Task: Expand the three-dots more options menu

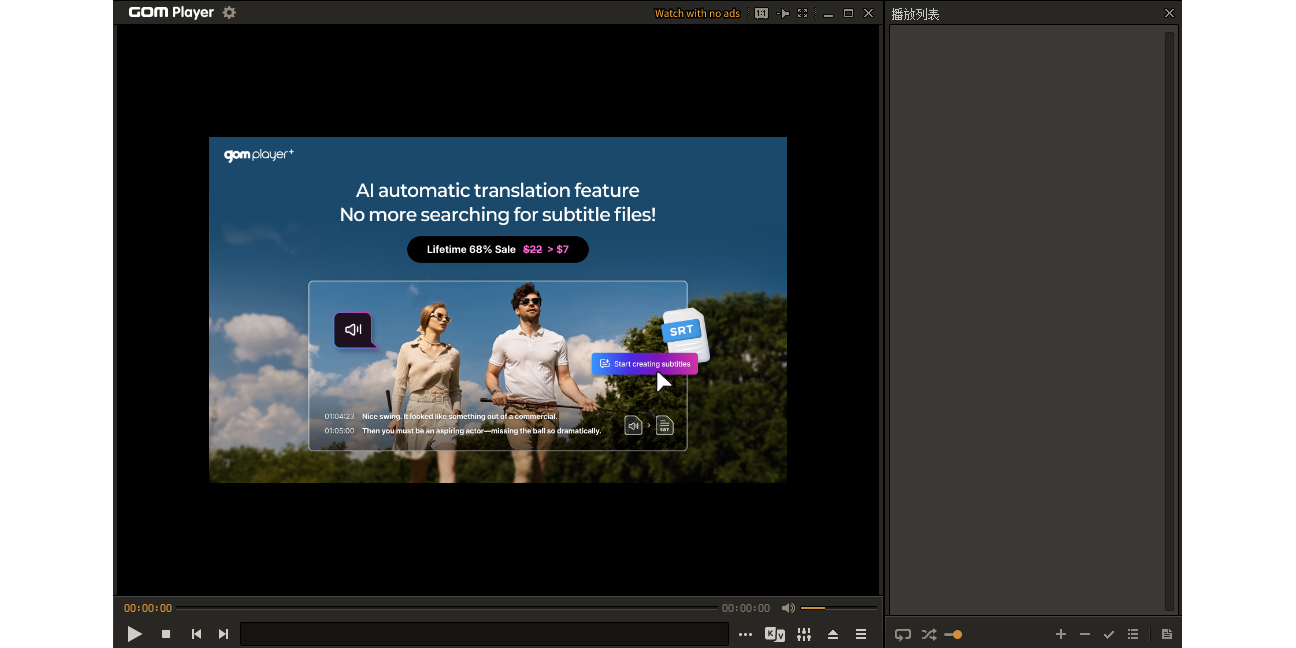Action: (x=745, y=634)
